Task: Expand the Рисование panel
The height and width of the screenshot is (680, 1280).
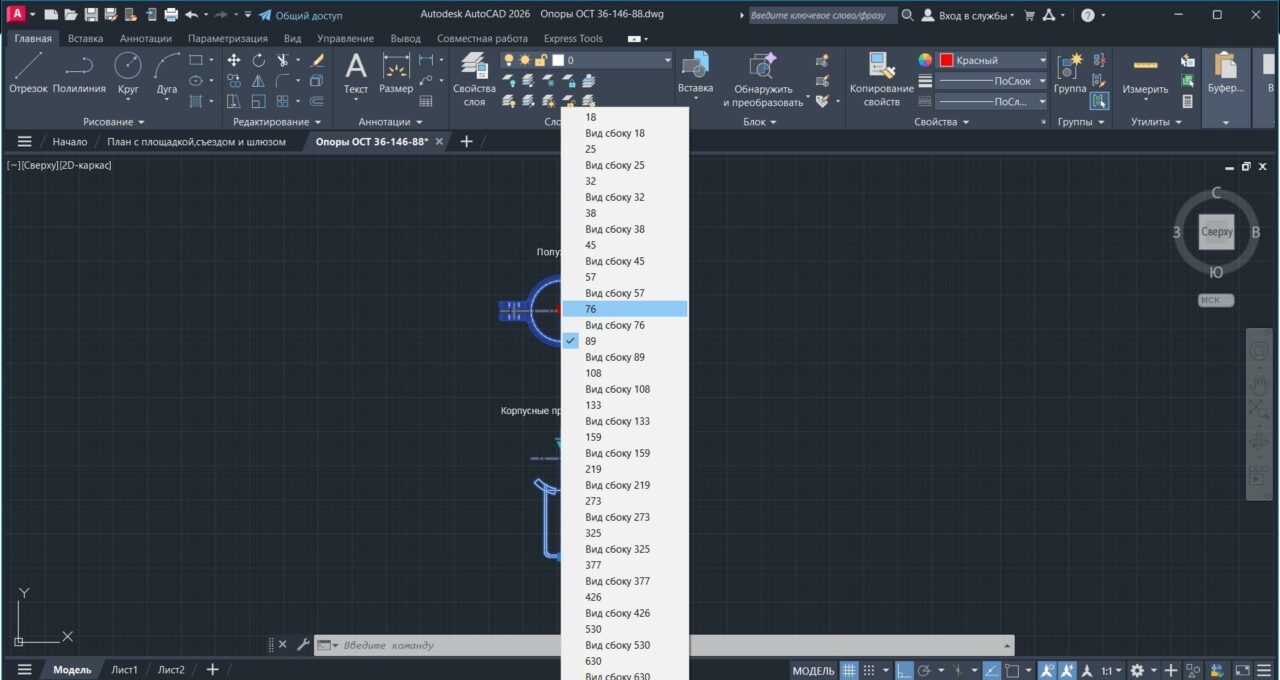Action: 113,122
